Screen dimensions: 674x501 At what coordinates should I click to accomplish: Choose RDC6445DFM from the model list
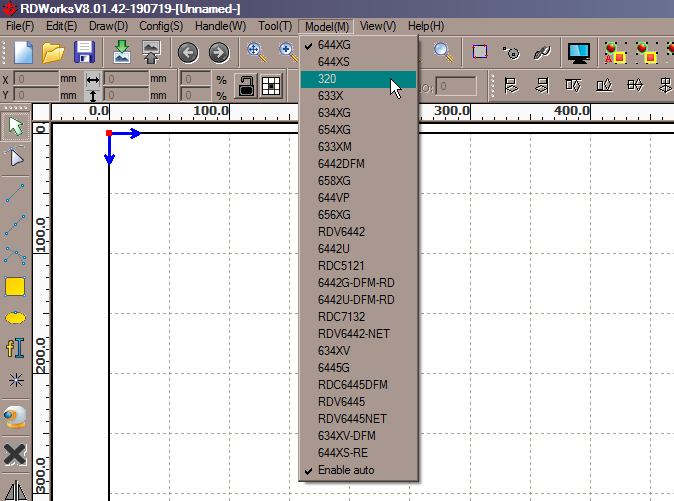[352, 385]
